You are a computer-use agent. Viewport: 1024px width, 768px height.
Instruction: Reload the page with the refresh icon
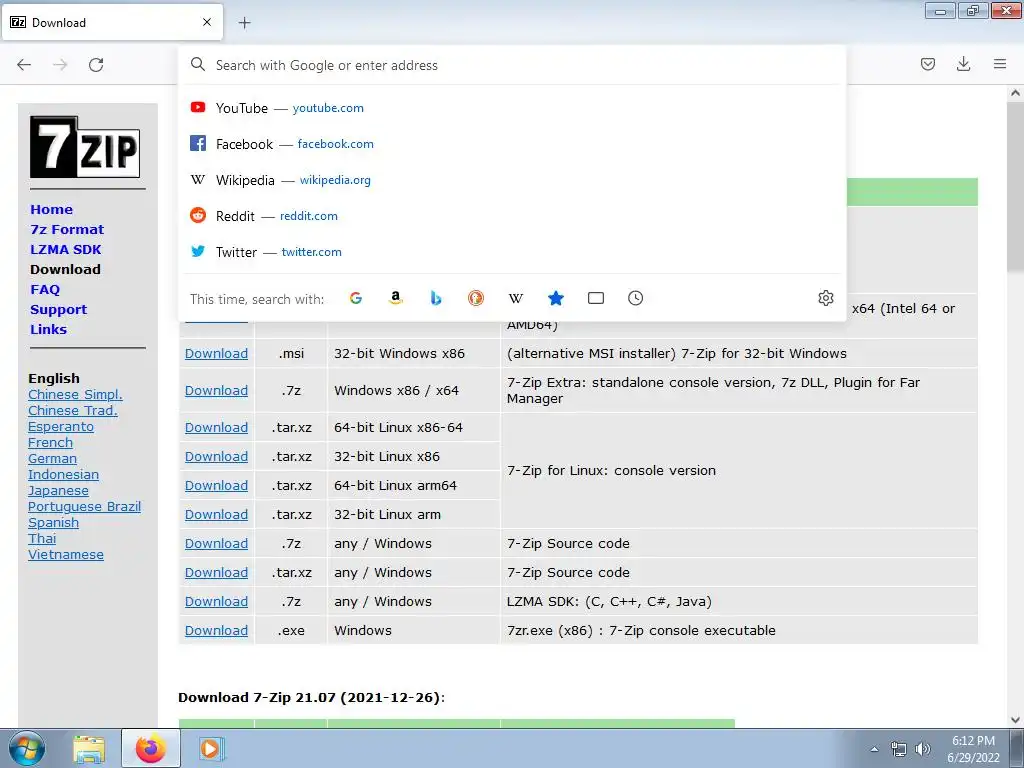coord(96,65)
